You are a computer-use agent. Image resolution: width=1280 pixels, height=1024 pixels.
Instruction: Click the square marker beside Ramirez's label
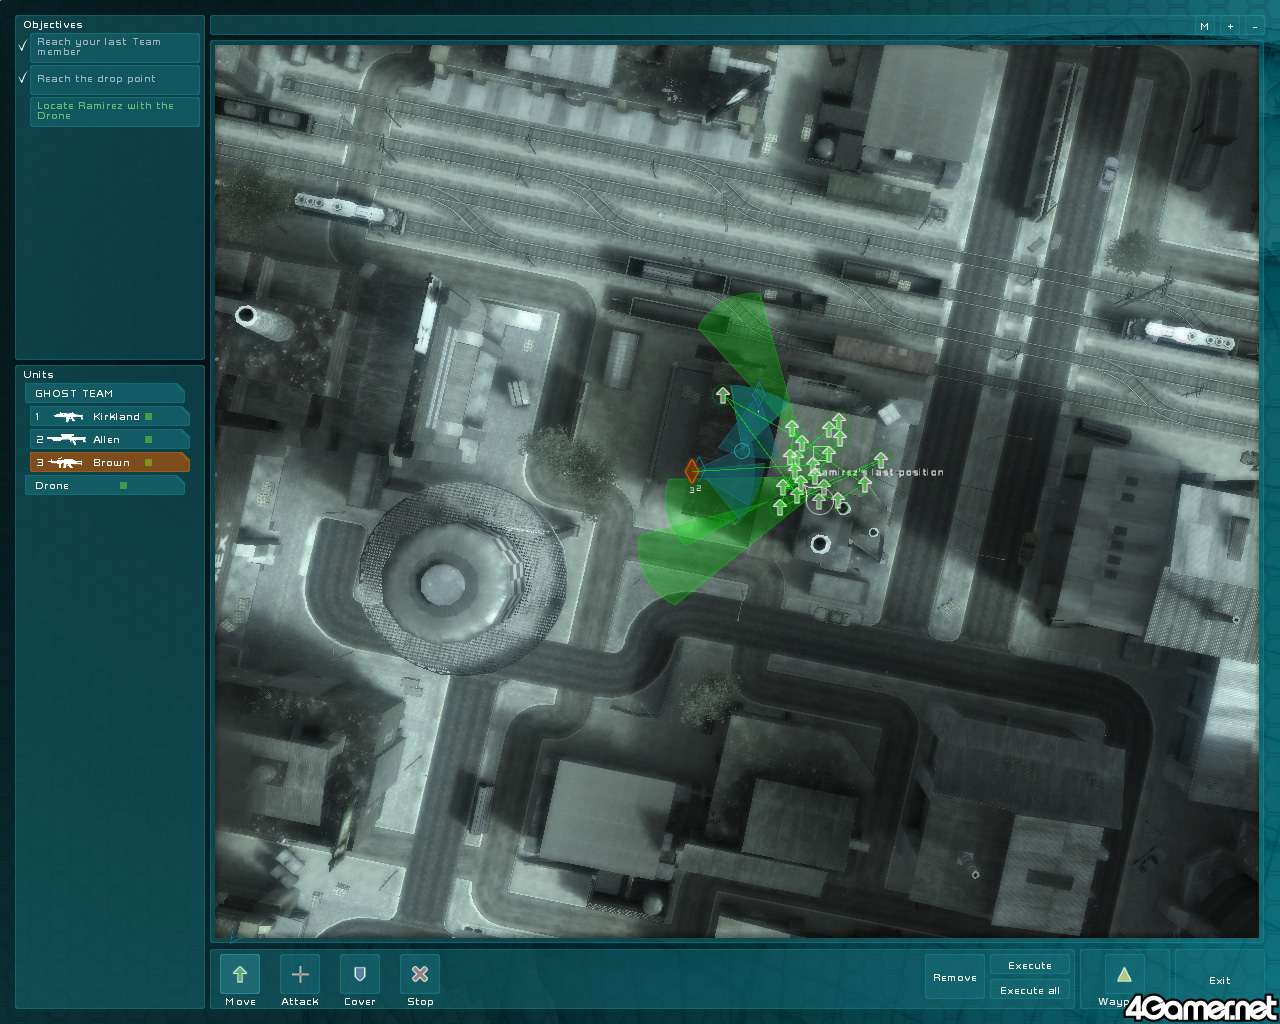(821, 455)
